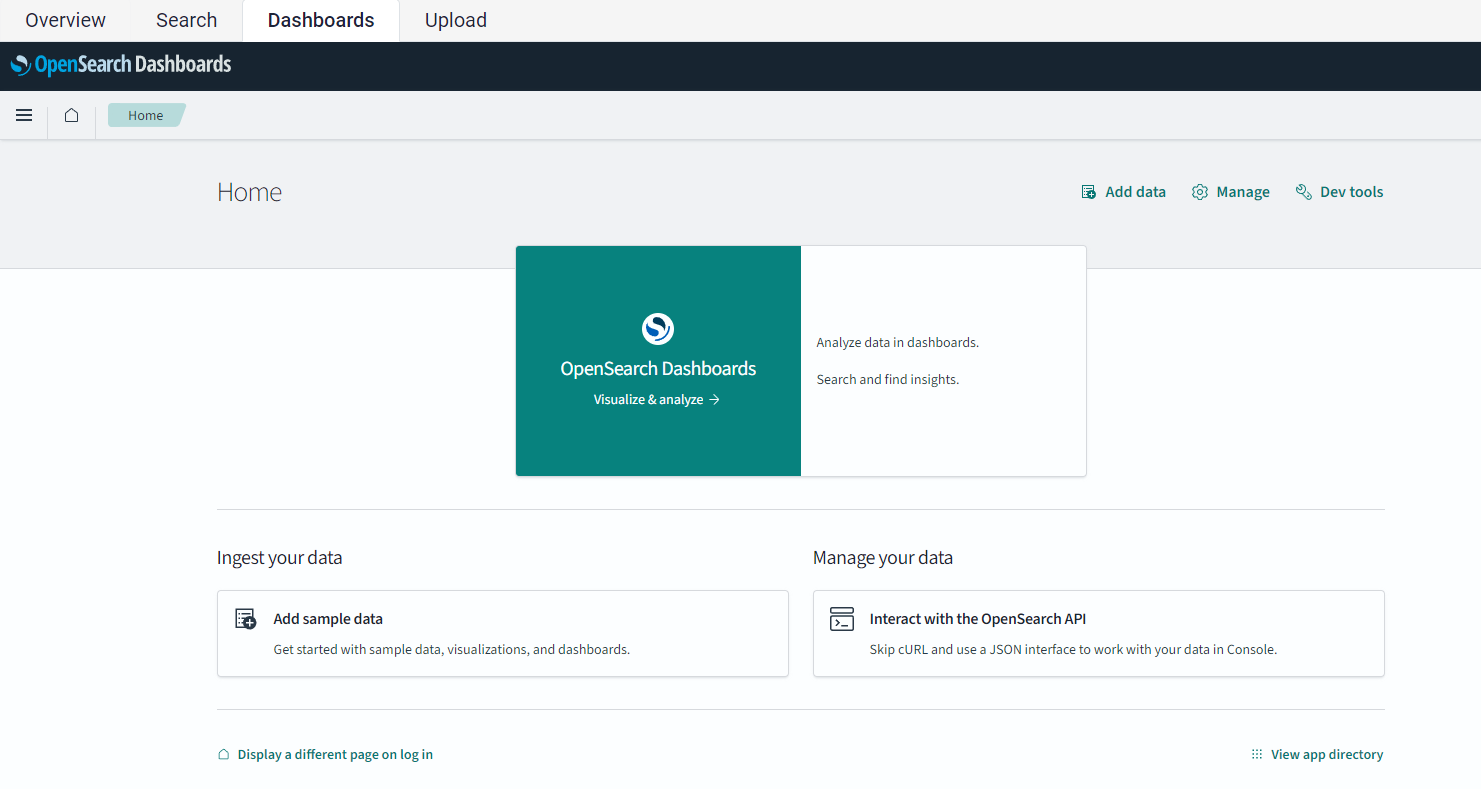Image resolution: width=1481 pixels, height=789 pixels.
Task: Click the 'Search and find insights.' text
Action: click(x=888, y=380)
